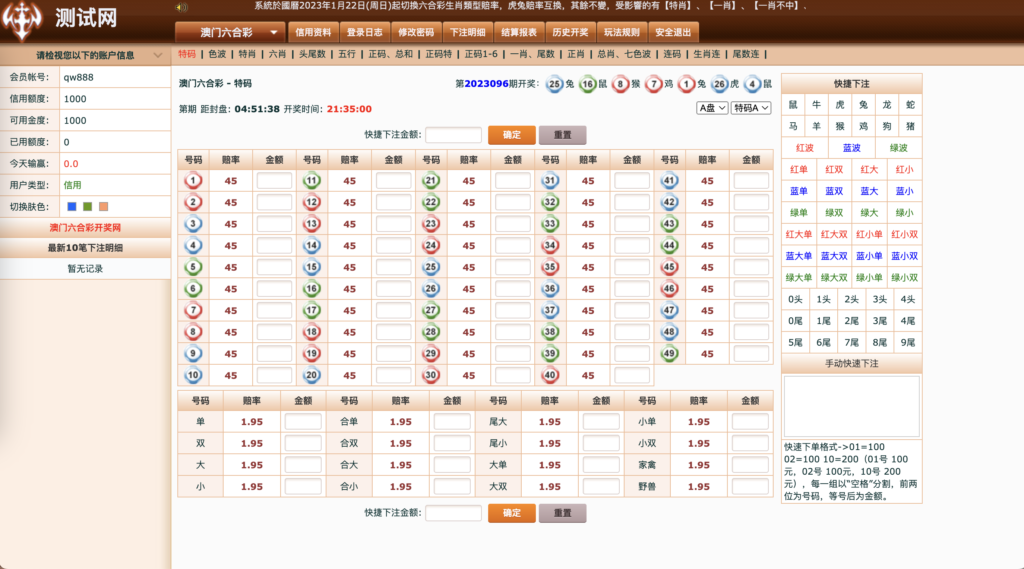
Task: Click the top orange 确定 button
Action: coord(511,134)
